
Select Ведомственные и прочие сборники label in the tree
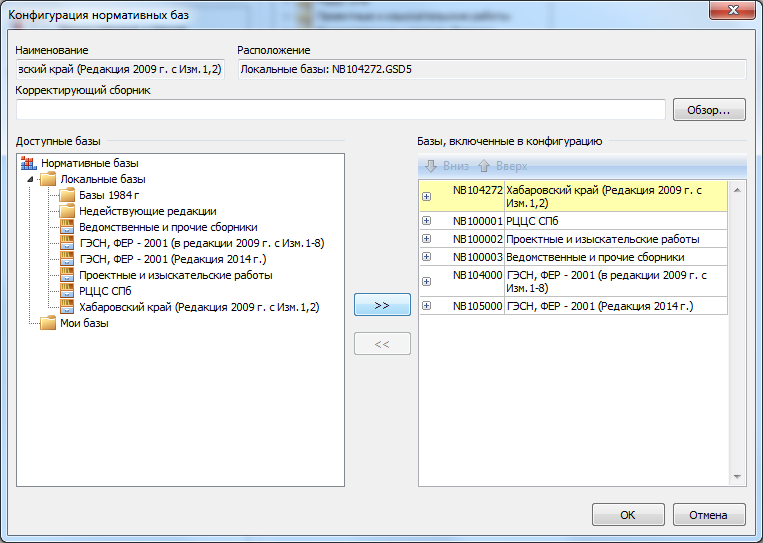coord(168,227)
